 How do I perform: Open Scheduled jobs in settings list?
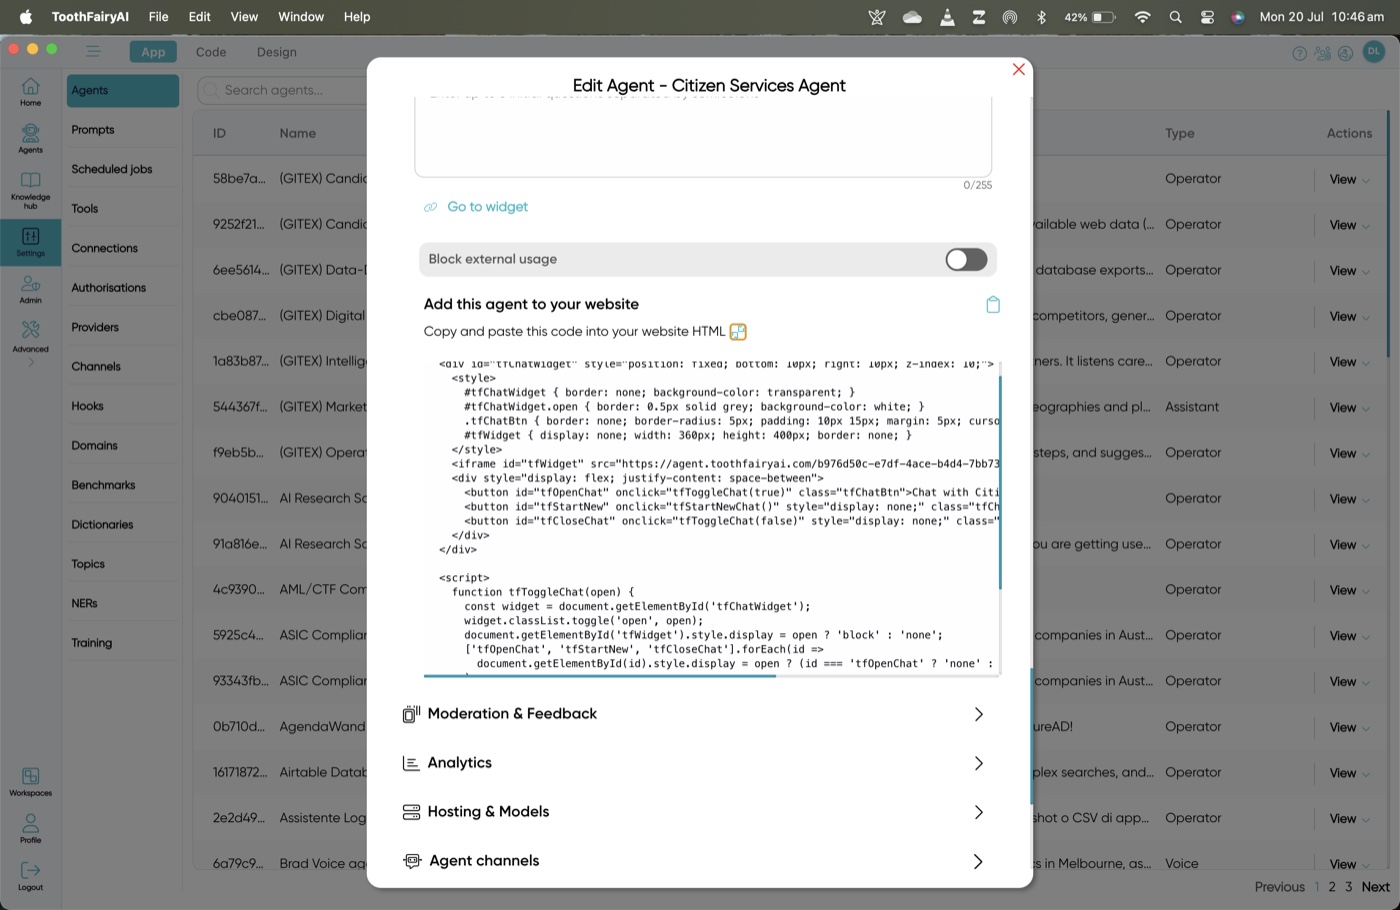click(112, 170)
